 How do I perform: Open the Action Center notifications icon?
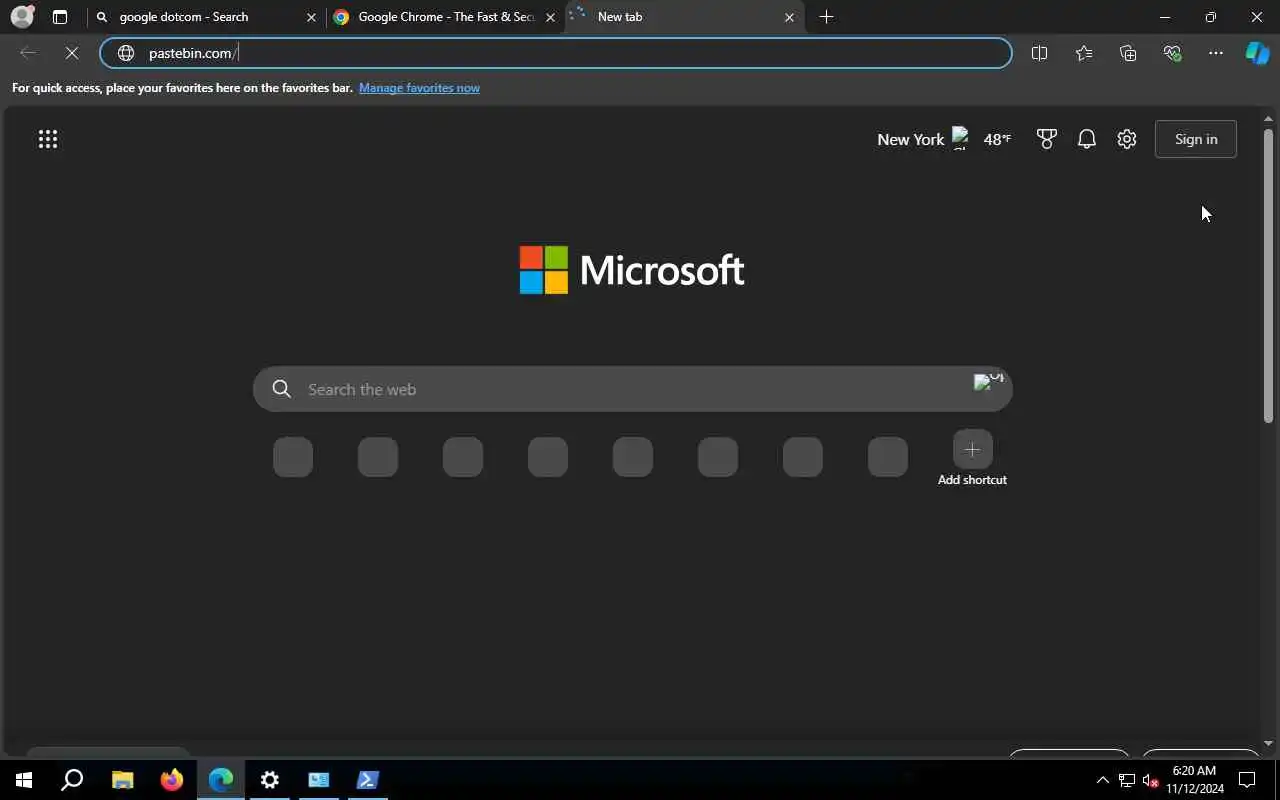point(1247,780)
